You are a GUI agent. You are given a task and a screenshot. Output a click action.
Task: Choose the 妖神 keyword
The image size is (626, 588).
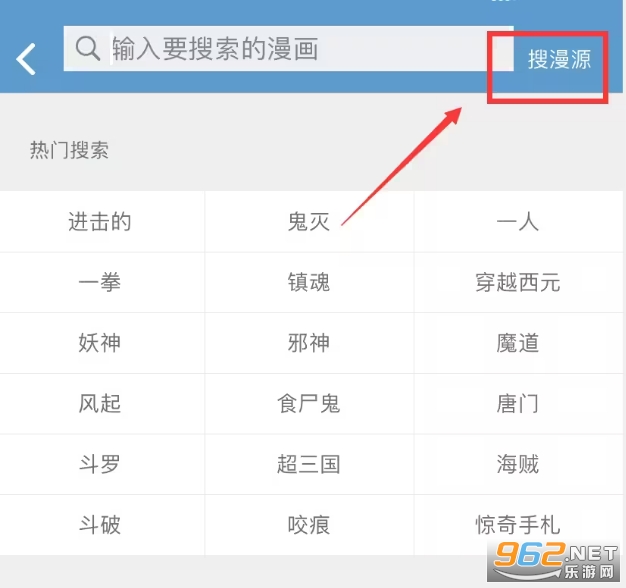coord(99,343)
